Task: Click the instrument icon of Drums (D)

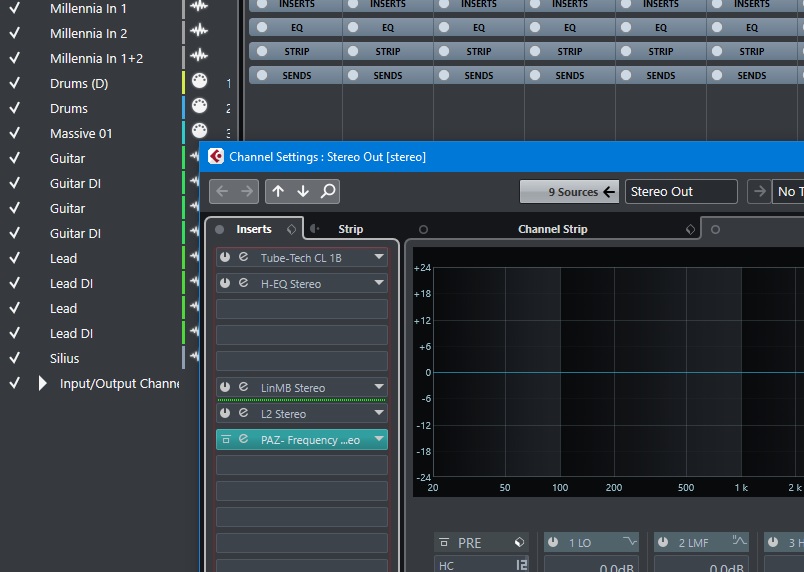Action: (199, 80)
